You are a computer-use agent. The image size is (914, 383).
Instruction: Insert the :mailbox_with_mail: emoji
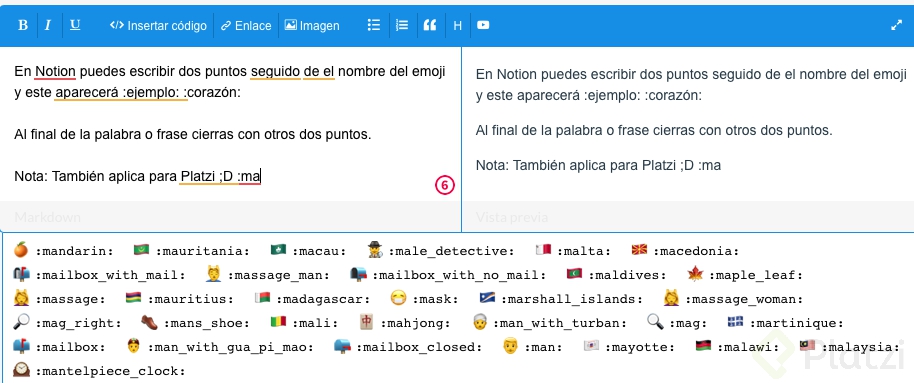point(99,275)
